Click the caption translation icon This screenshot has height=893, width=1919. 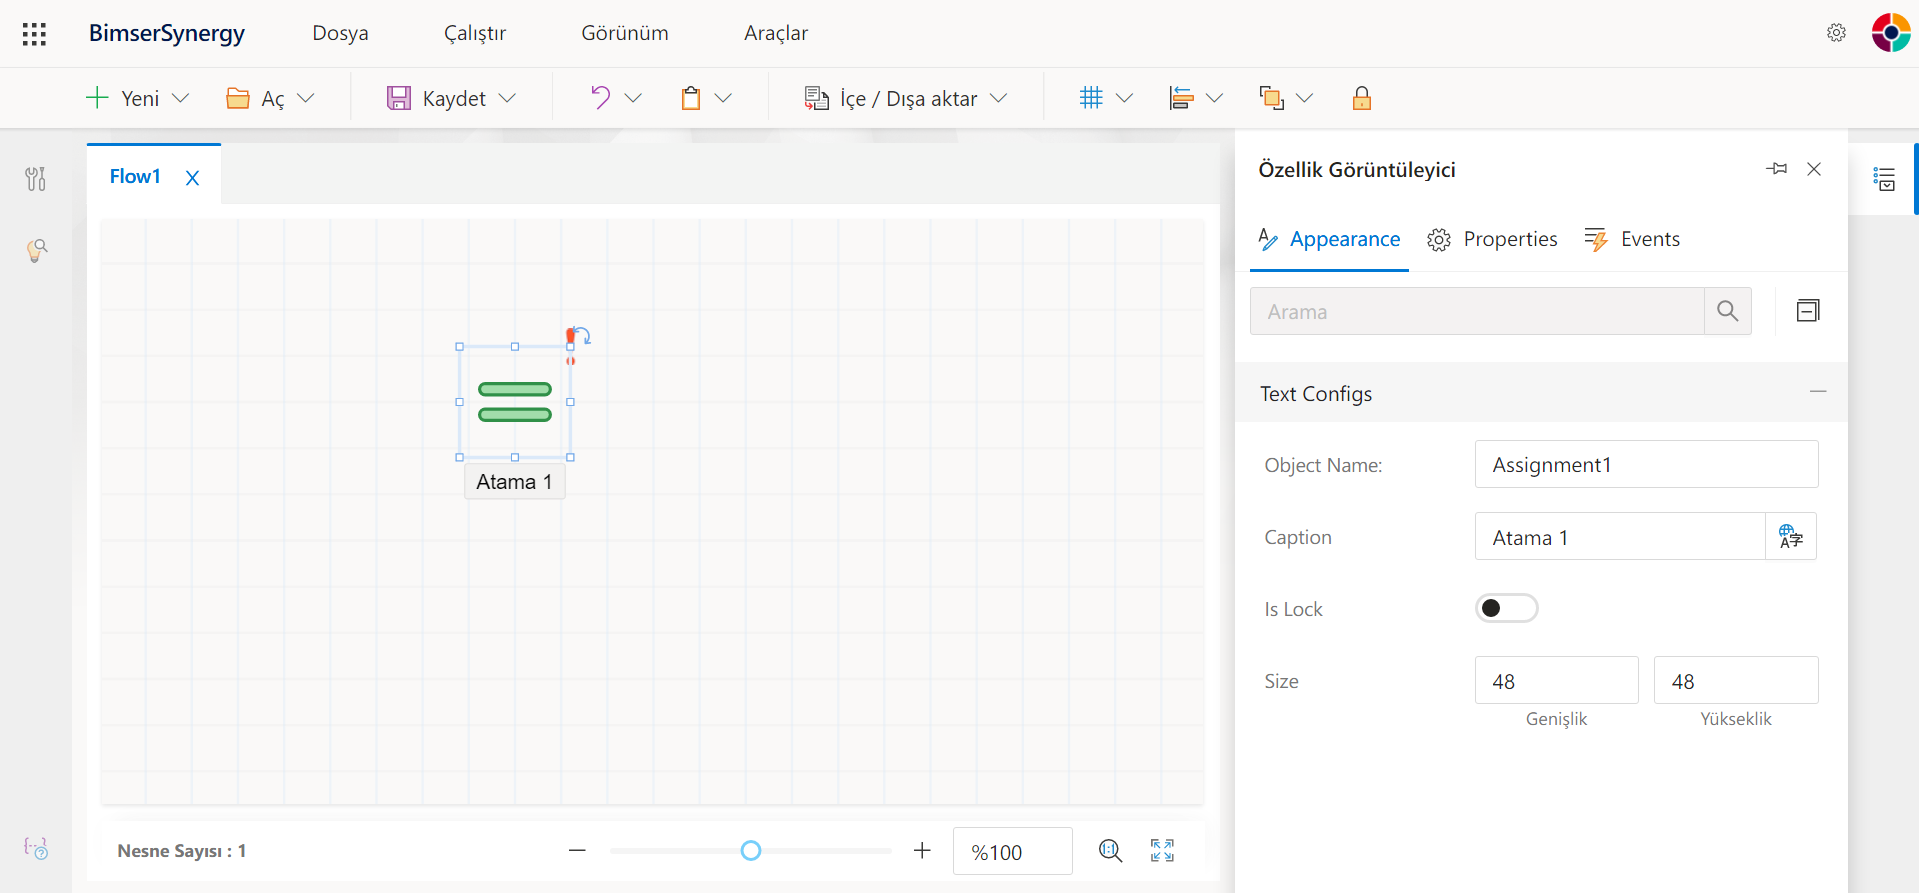pyautogui.click(x=1790, y=537)
